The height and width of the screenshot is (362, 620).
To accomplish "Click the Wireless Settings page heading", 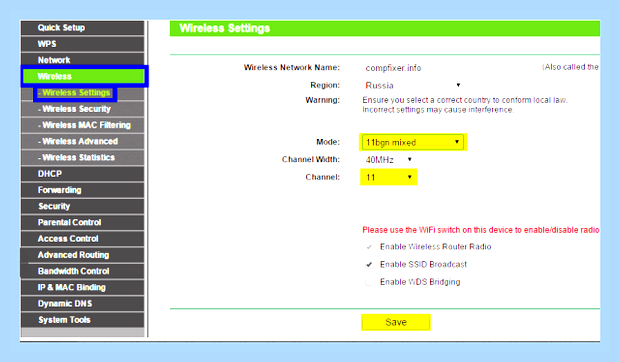I will [x=225, y=28].
